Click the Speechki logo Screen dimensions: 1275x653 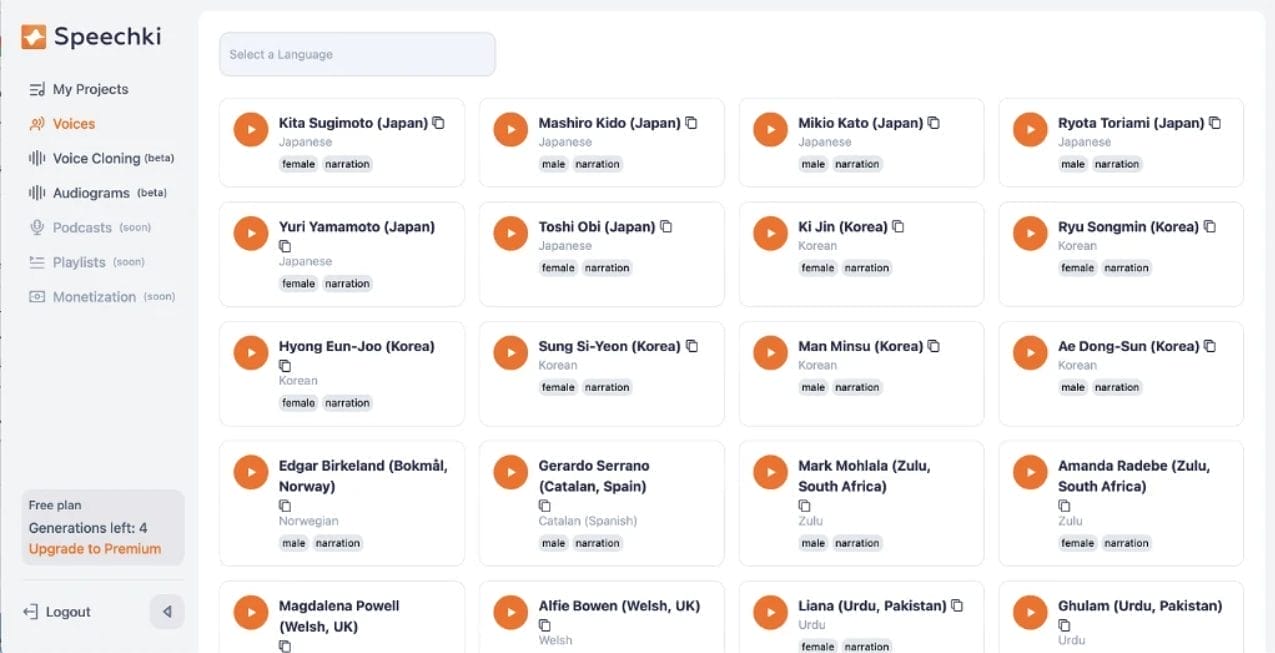[x=92, y=36]
